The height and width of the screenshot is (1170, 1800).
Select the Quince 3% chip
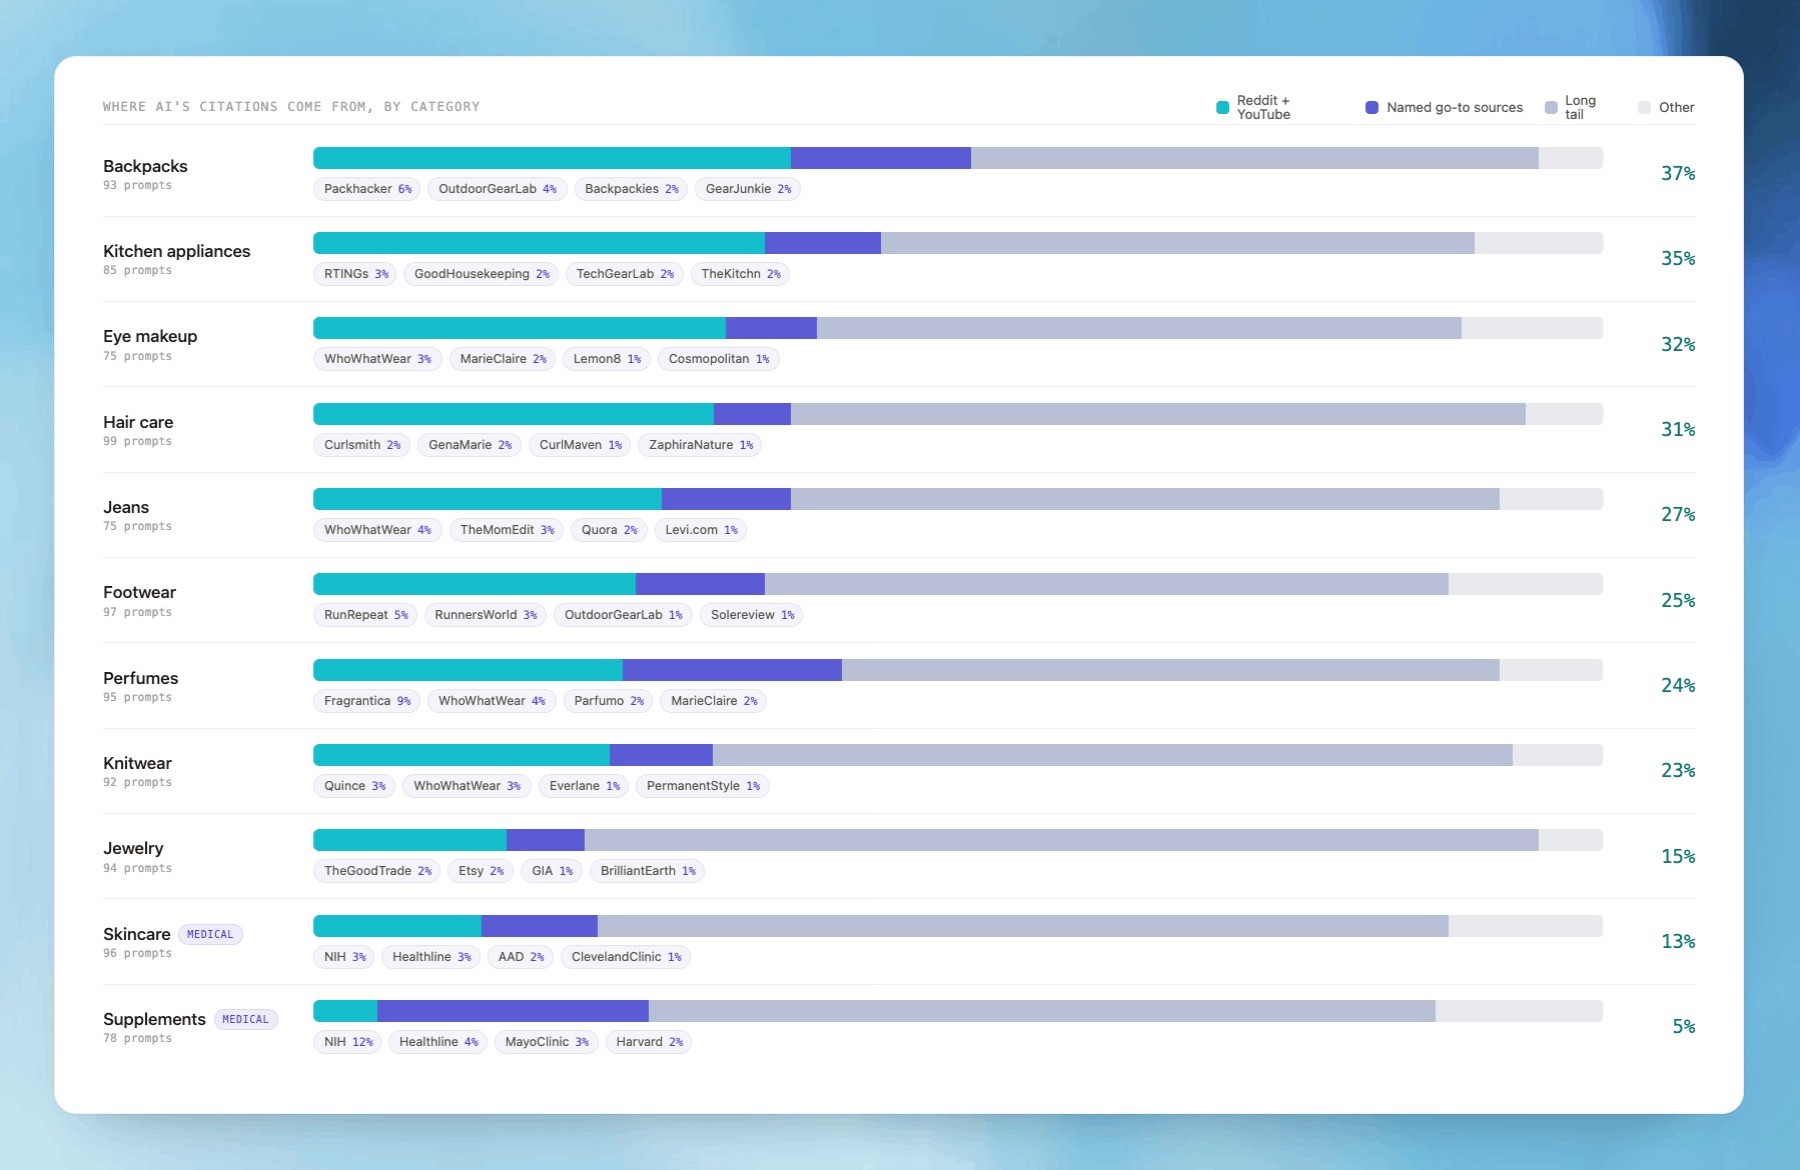[354, 786]
